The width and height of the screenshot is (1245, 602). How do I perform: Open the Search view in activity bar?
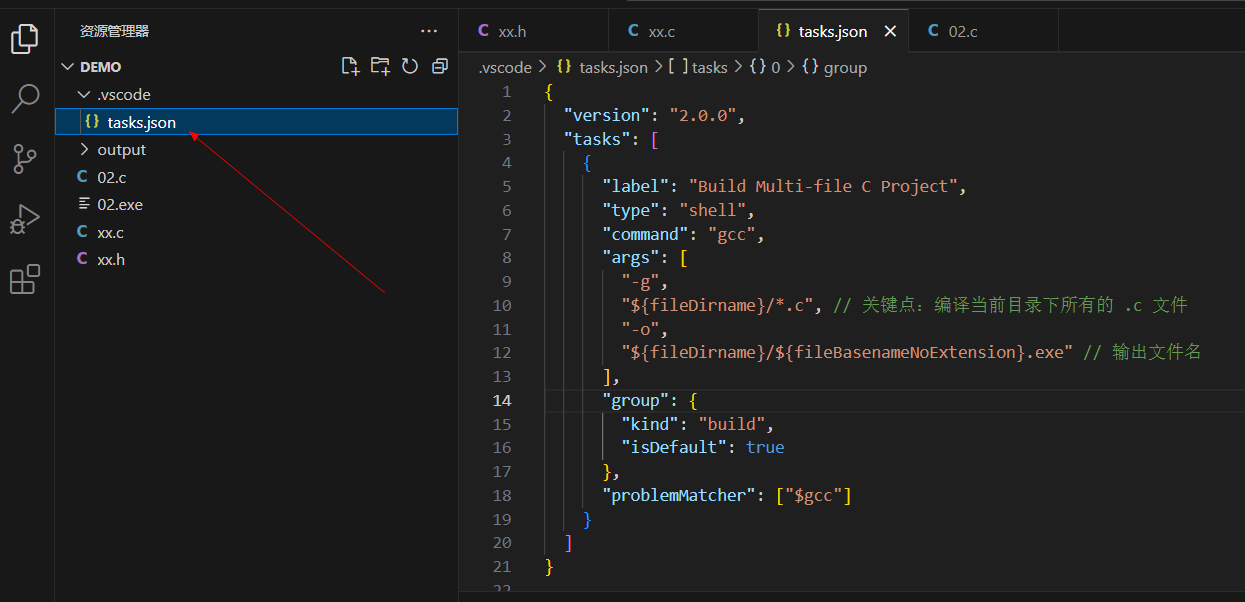tap(24, 98)
